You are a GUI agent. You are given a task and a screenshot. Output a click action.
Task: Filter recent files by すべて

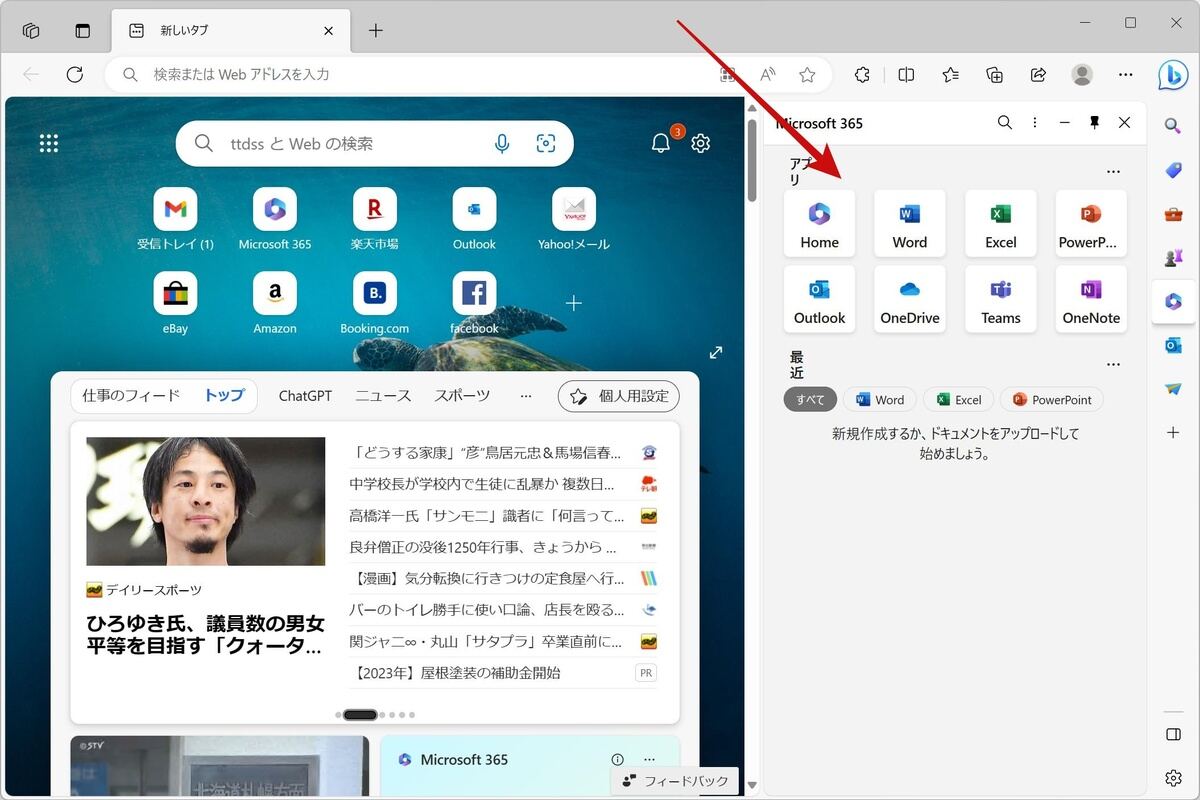(x=810, y=399)
